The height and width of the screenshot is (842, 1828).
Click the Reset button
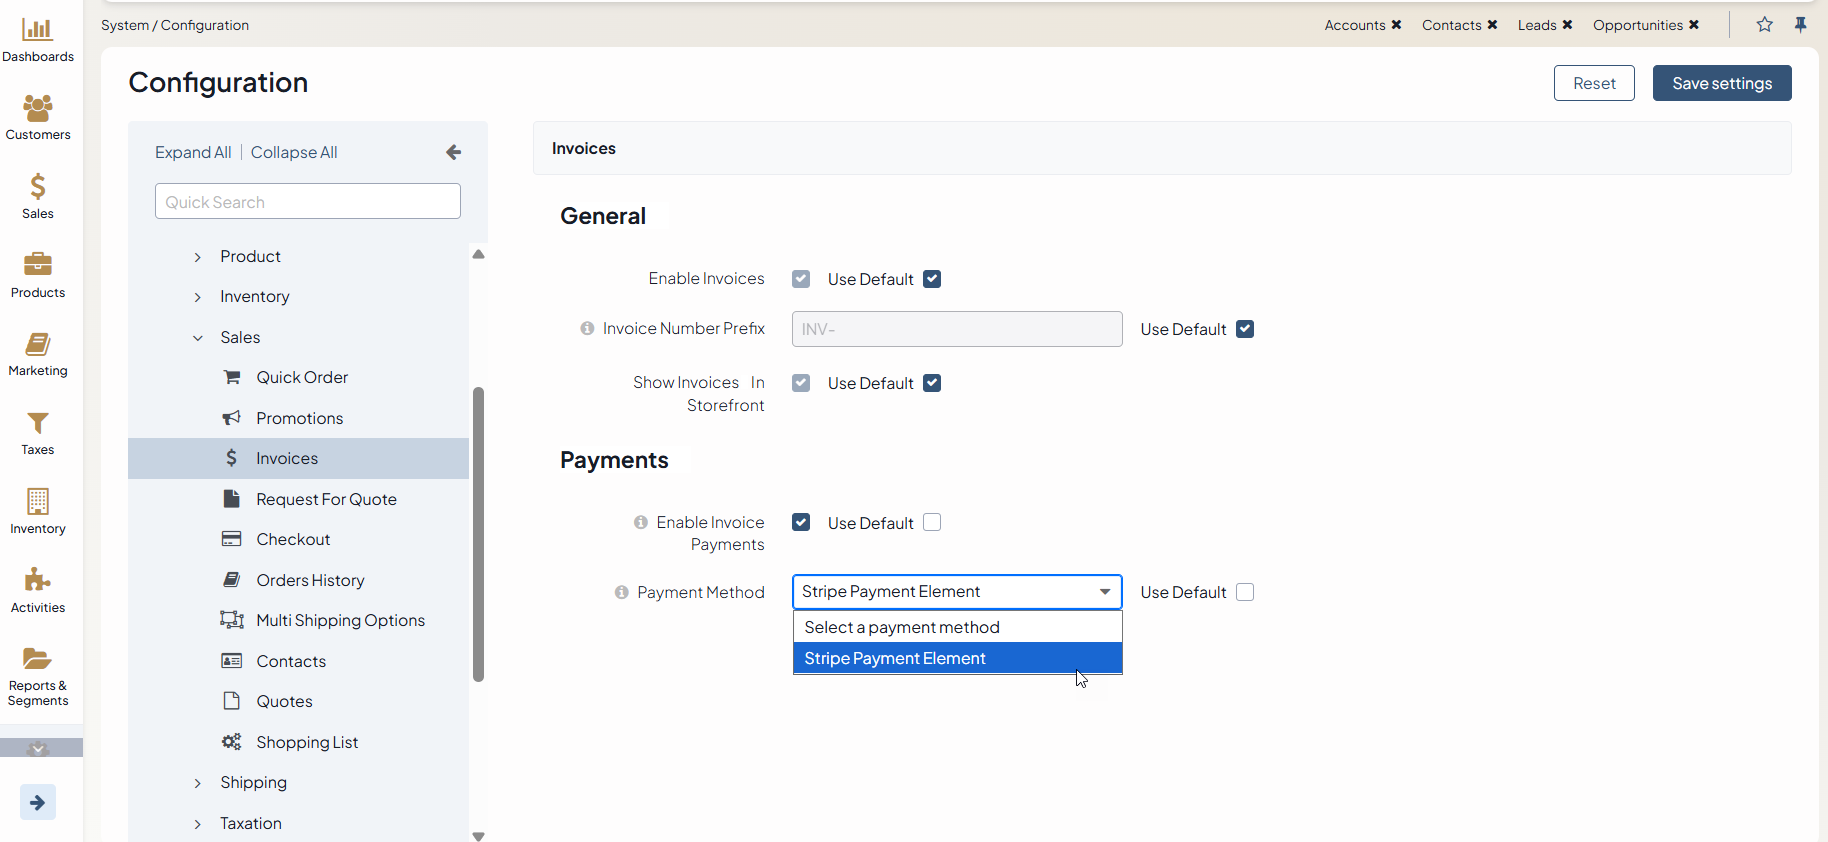[x=1594, y=83]
